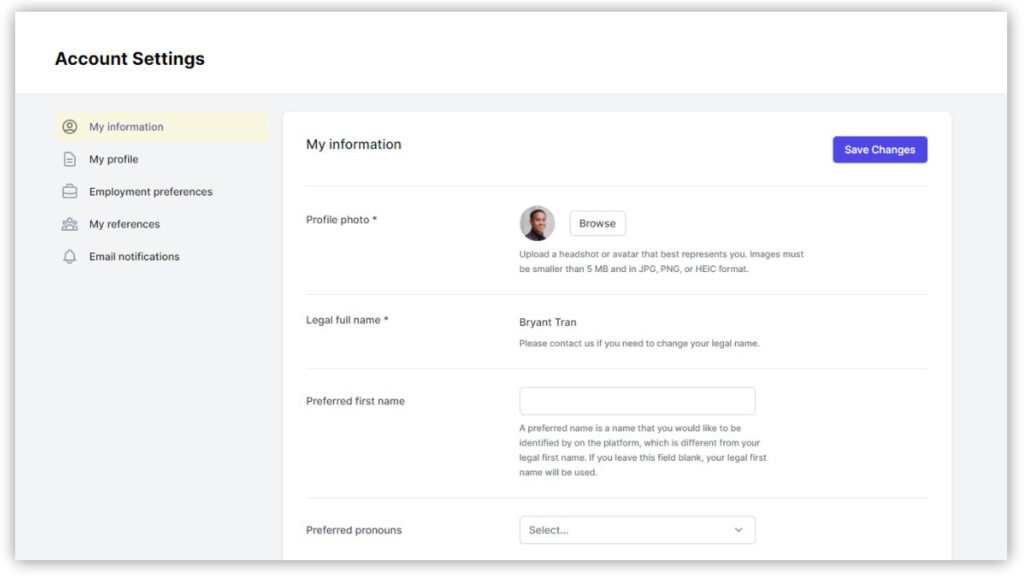Click the chevron arrow in pronouns dropdown
The height and width of the screenshot is (577, 1024).
(739, 530)
